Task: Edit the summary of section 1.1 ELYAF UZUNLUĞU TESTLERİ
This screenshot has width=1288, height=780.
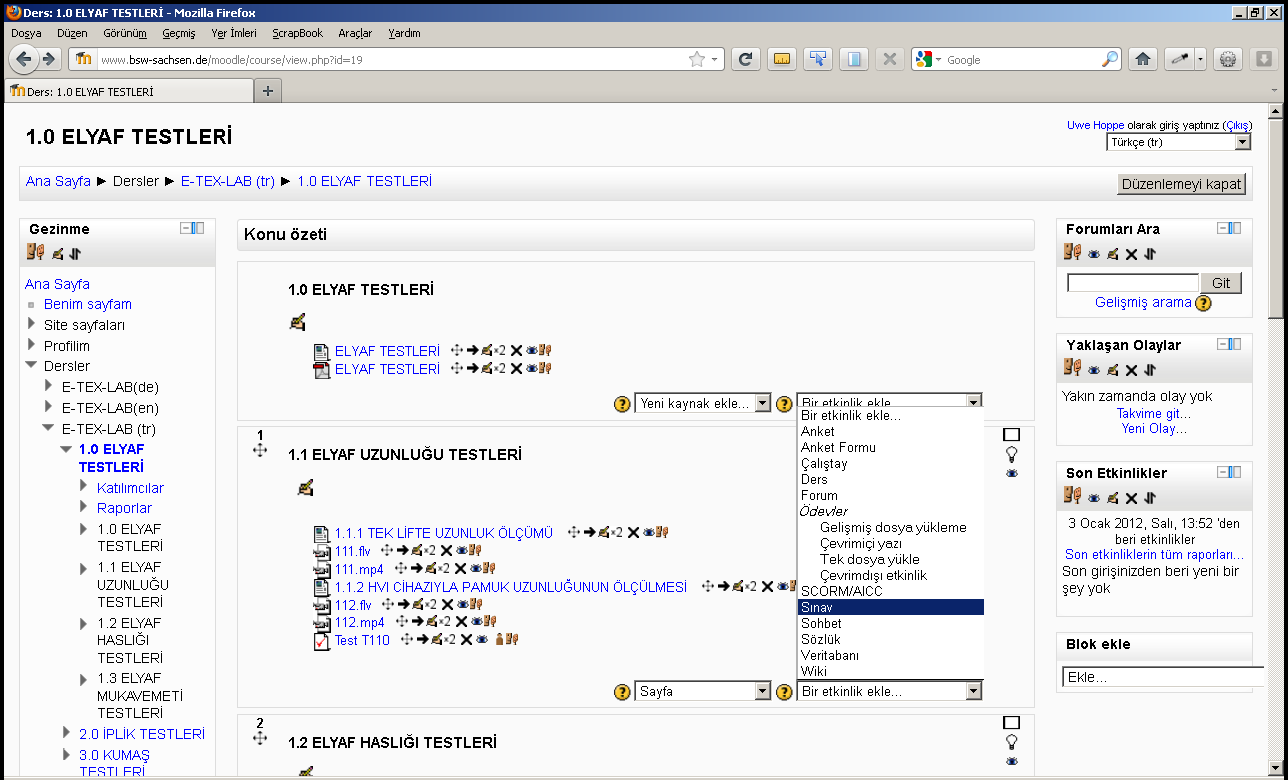Action: tap(306, 487)
